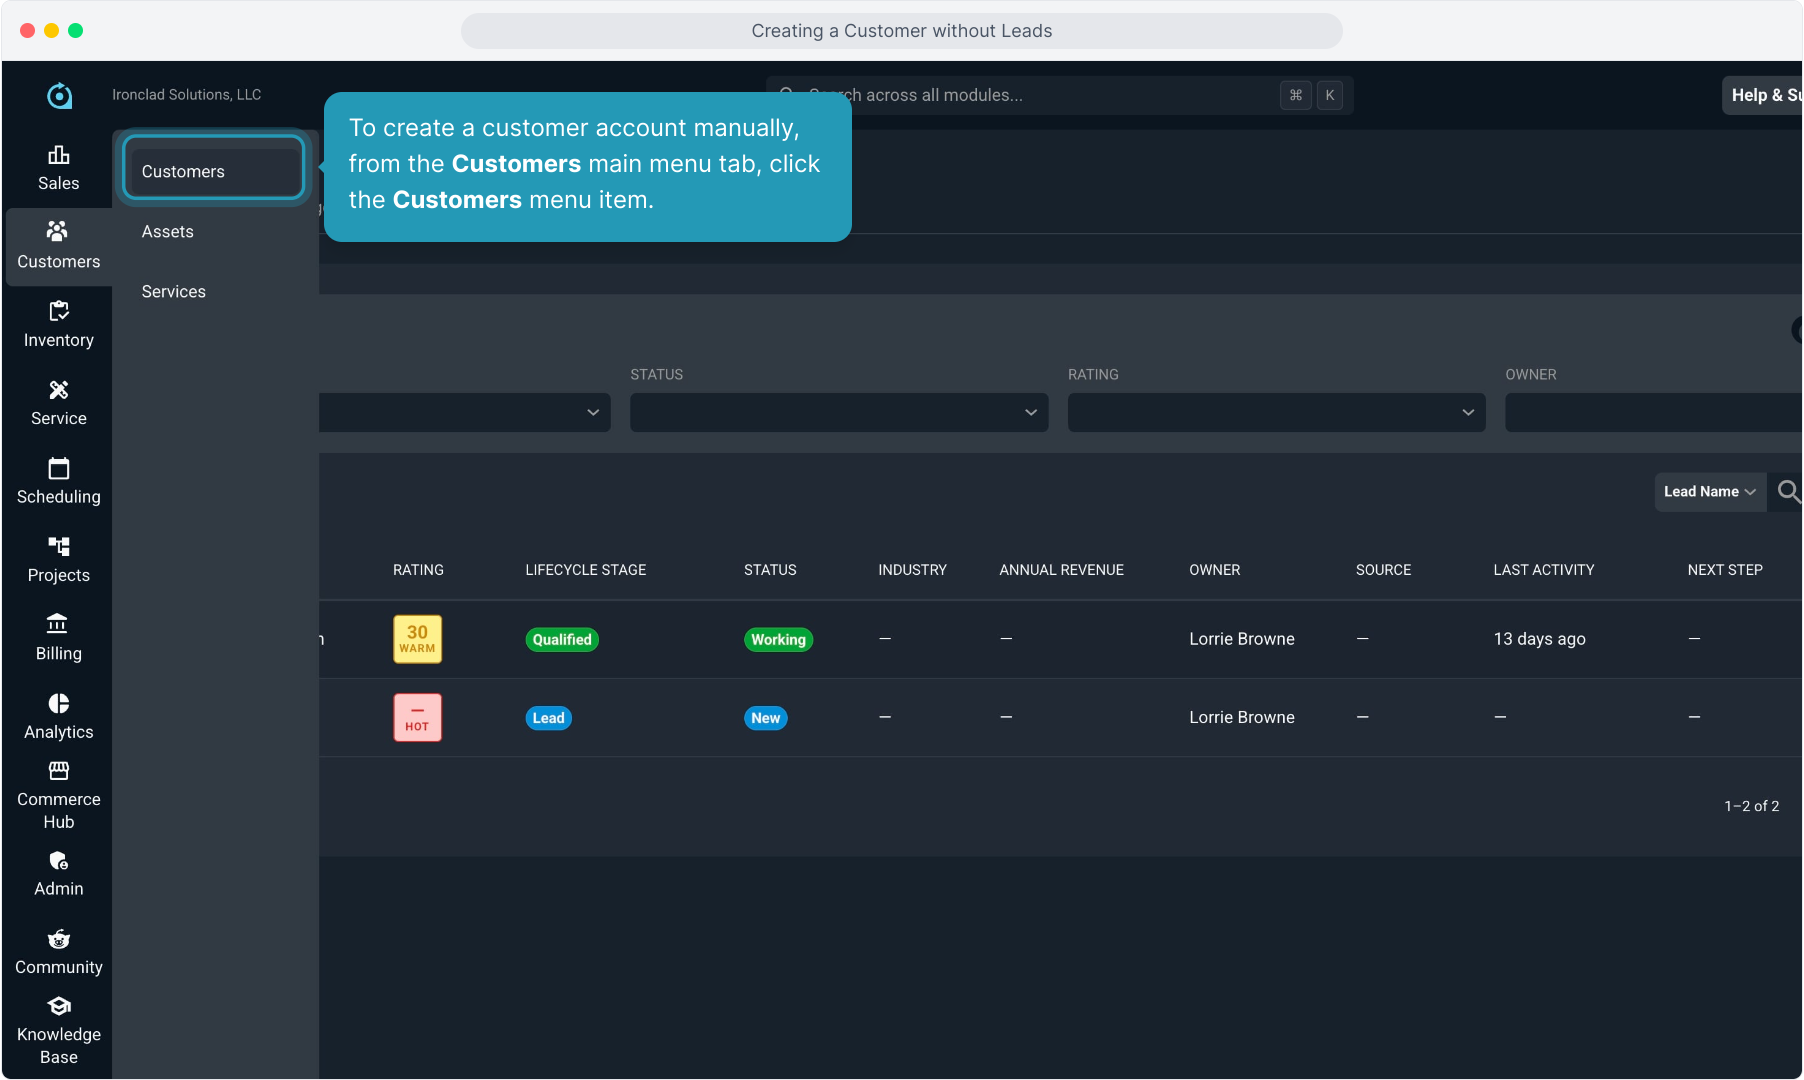Sort by the Owner column header
1804x1080 pixels.
click(1214, 569)
